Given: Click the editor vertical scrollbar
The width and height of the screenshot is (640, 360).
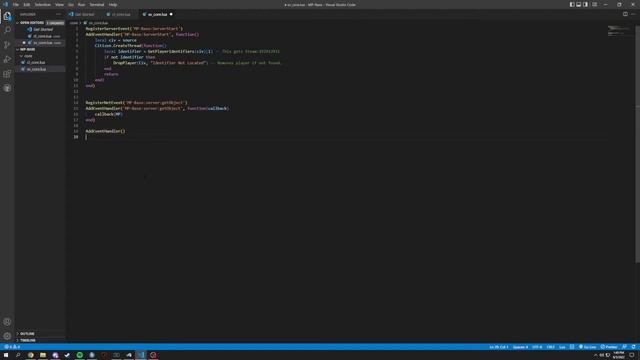Looking at the screenshot, I should point(638,143).
